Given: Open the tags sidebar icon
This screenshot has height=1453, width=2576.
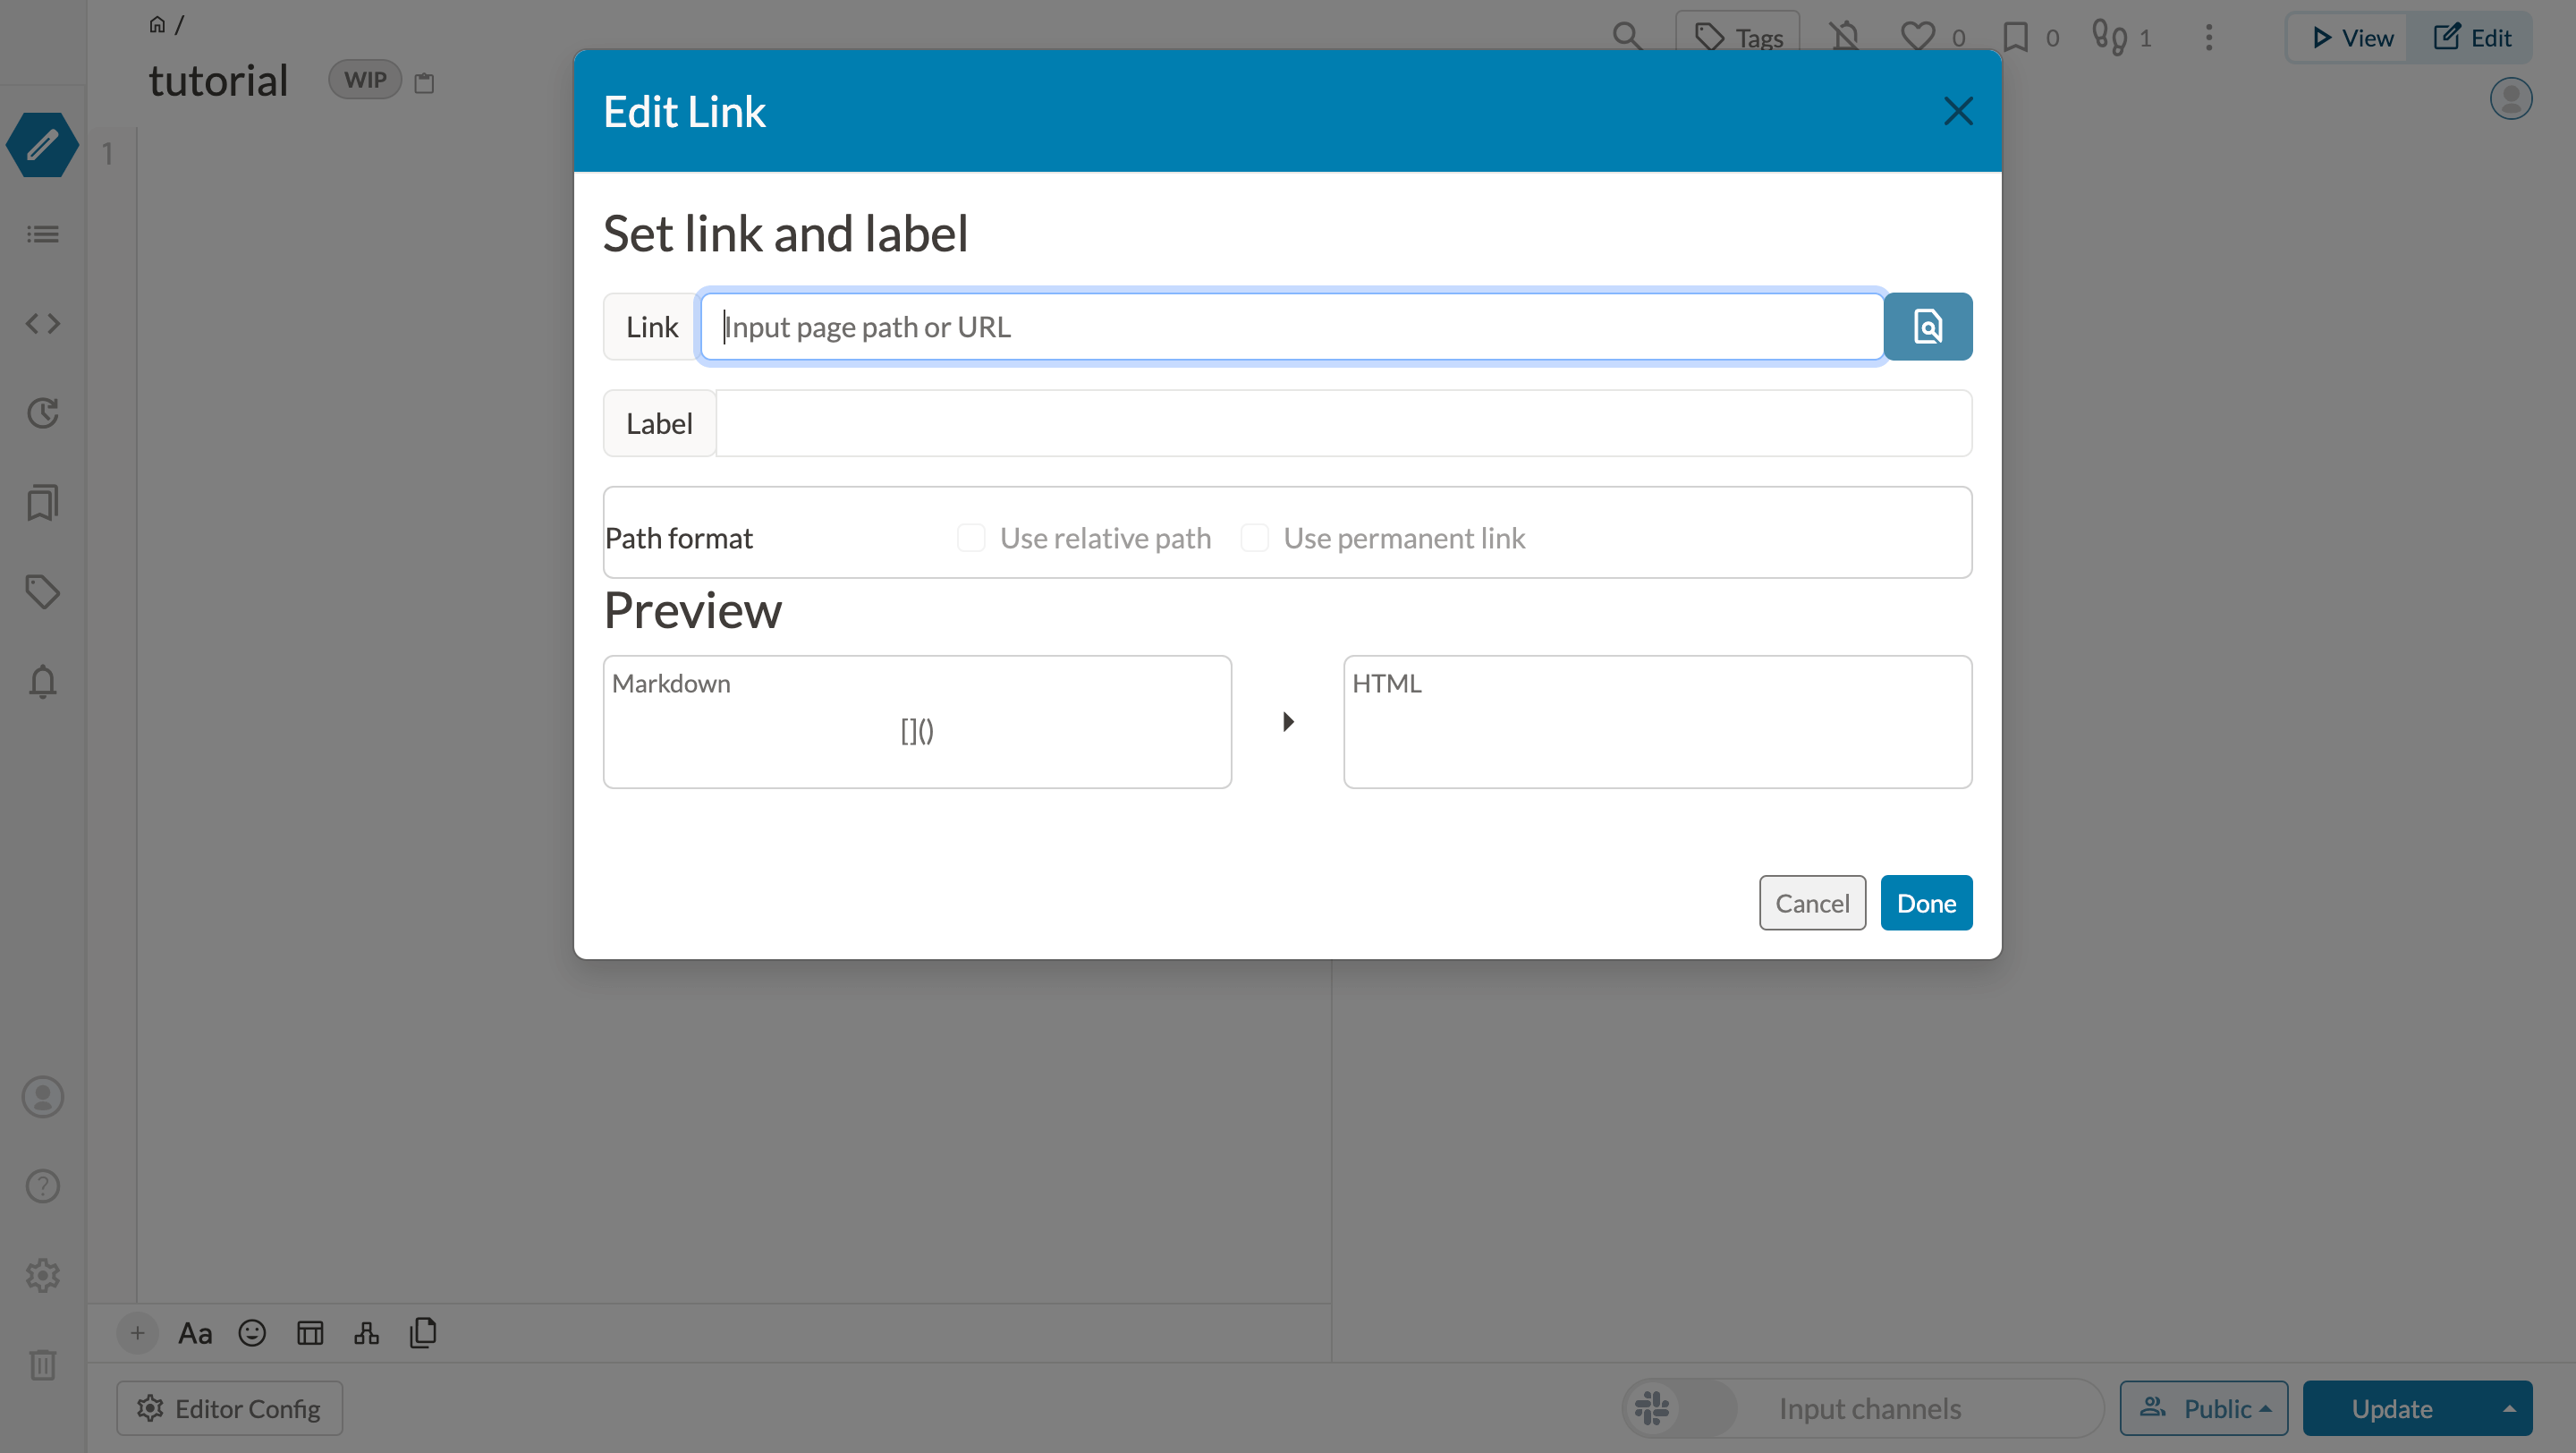Looking at the screenshot, I should (42, 592).
